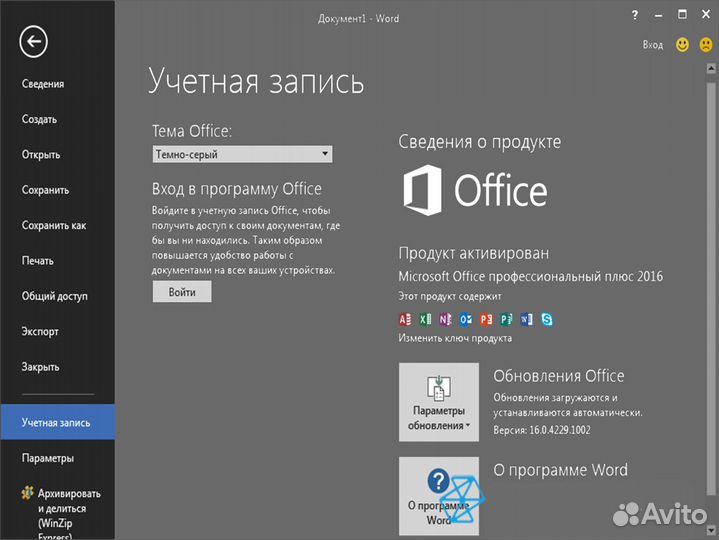Select Создать in the sidebar
This screenshot has height=540, width=719.
click(x=39, y=119)
